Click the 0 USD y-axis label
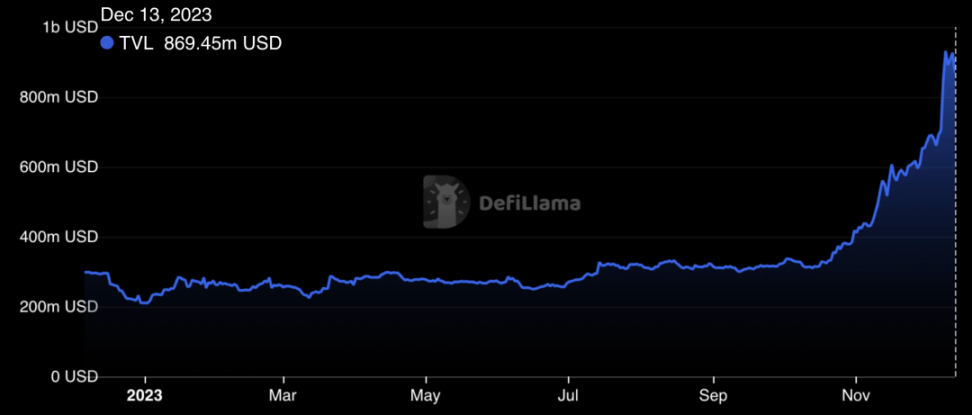The image size is (972, 415). coord(73,377)
